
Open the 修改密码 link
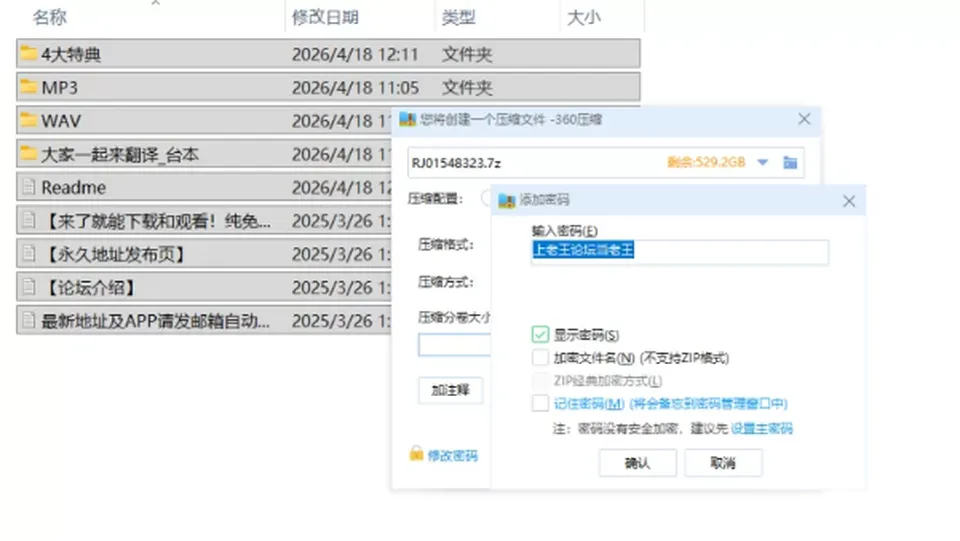(x=452, y=455)
